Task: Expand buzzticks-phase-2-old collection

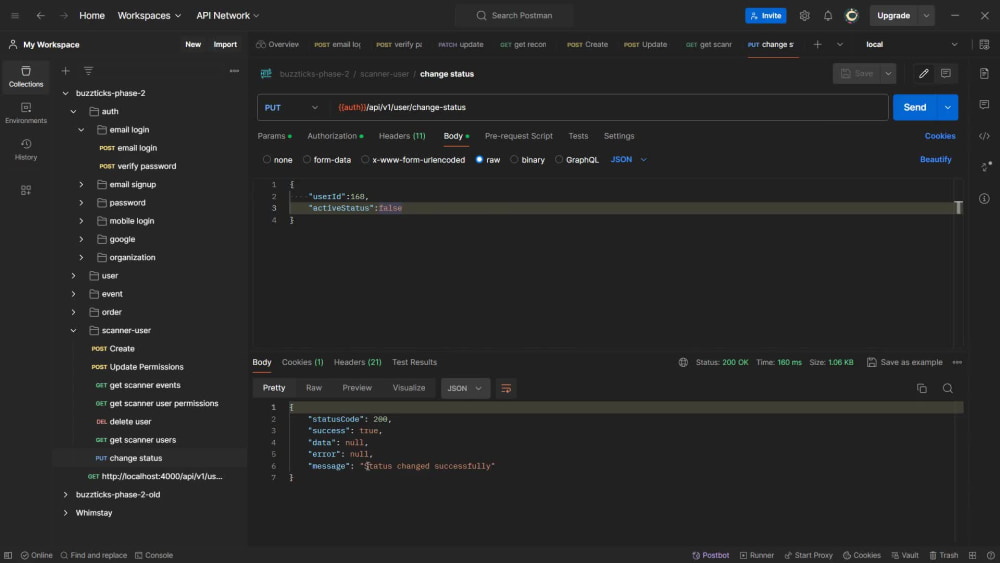Action: (65, 495)
